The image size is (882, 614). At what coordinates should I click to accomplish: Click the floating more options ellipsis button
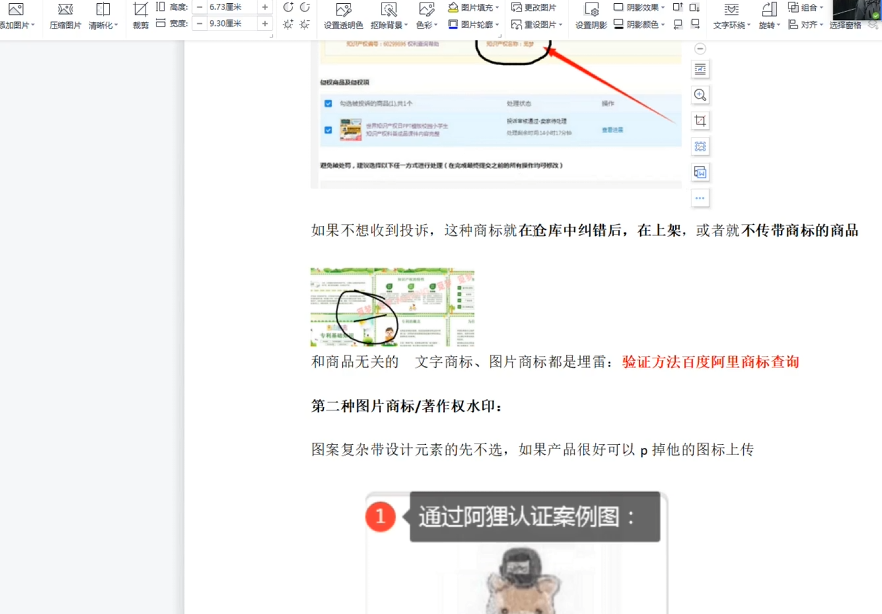click(700, 198)
